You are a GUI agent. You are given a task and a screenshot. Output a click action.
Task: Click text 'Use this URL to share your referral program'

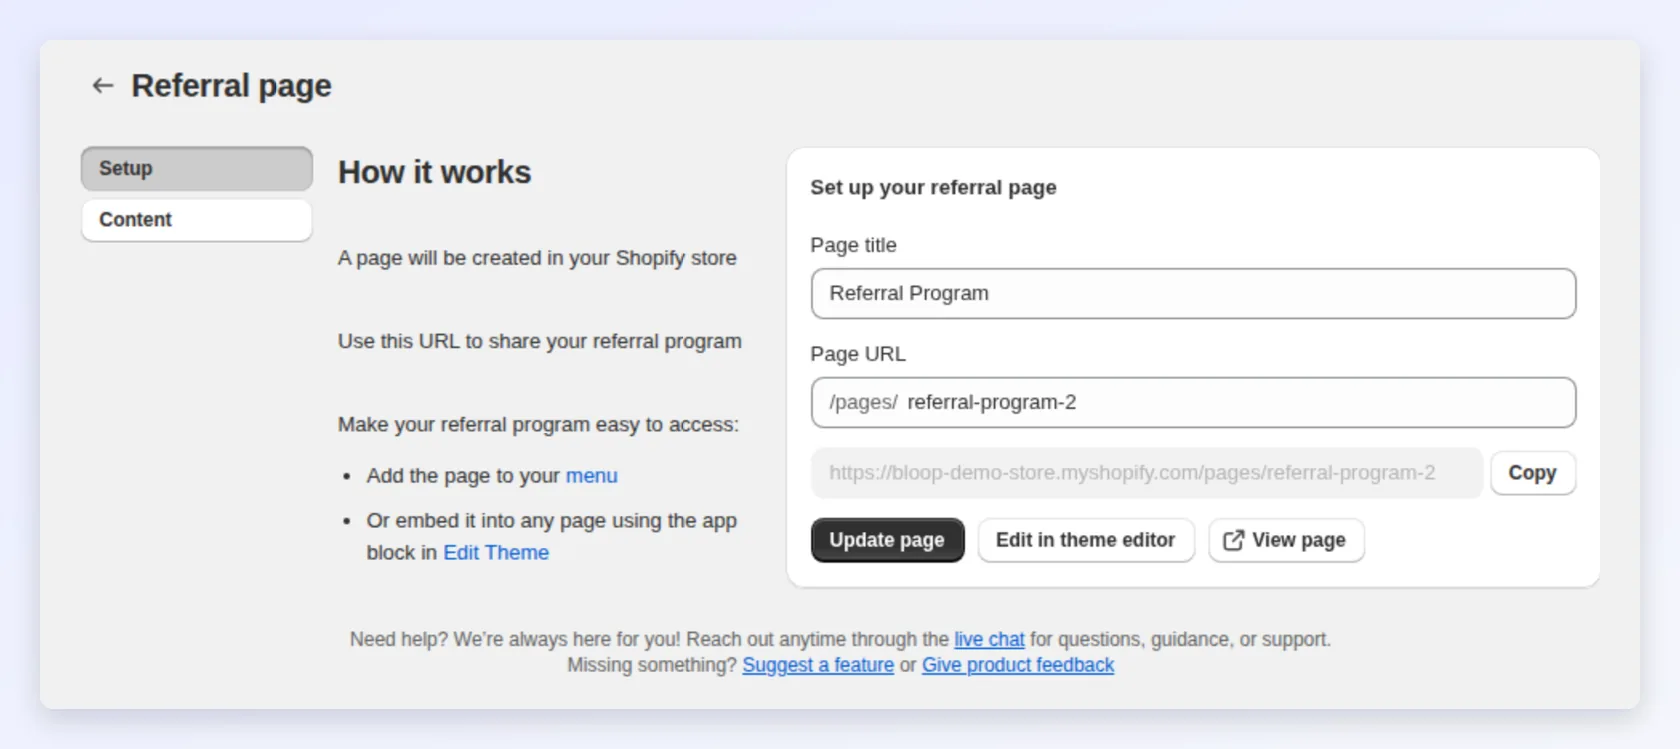540,341
